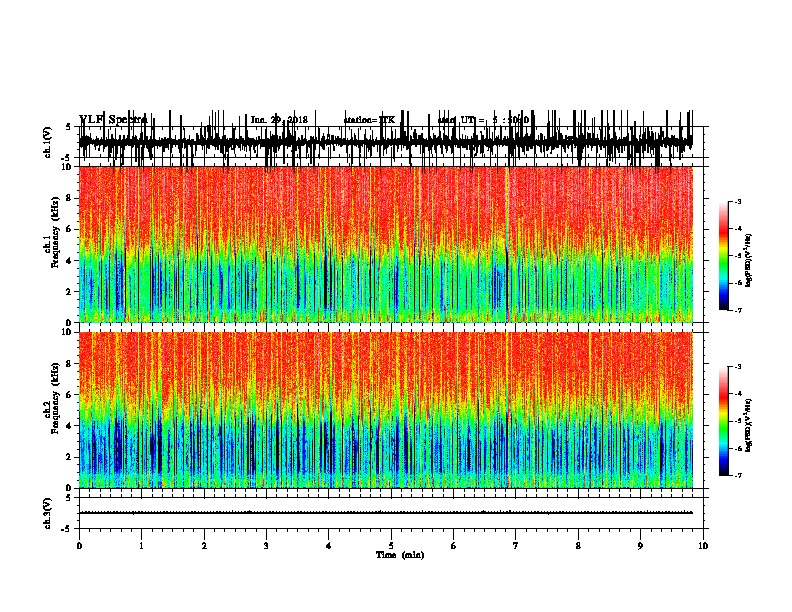Click the time tick label '1'
Viewport: 792px width, 612px height.
(141, 546)
